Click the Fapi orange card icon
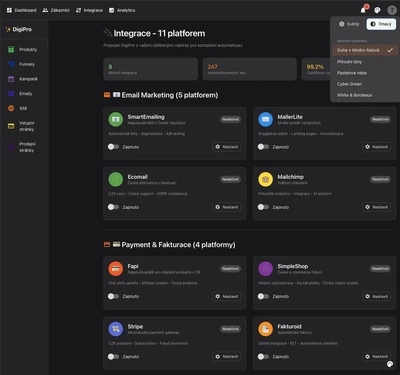The height and width of the screenshot is (375, 400). pos(116,269)
